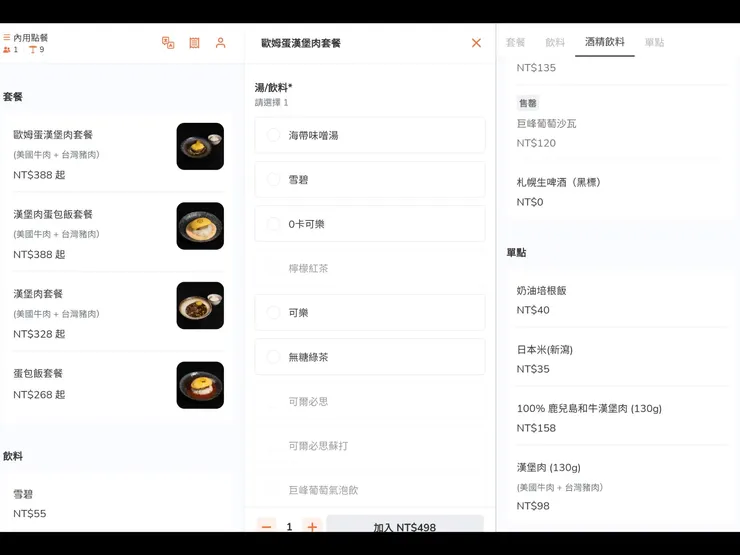The width and height of the screenshot is (740, 555).
Task: Add item with 加入 NT$498 button
Action: (405, 525)
